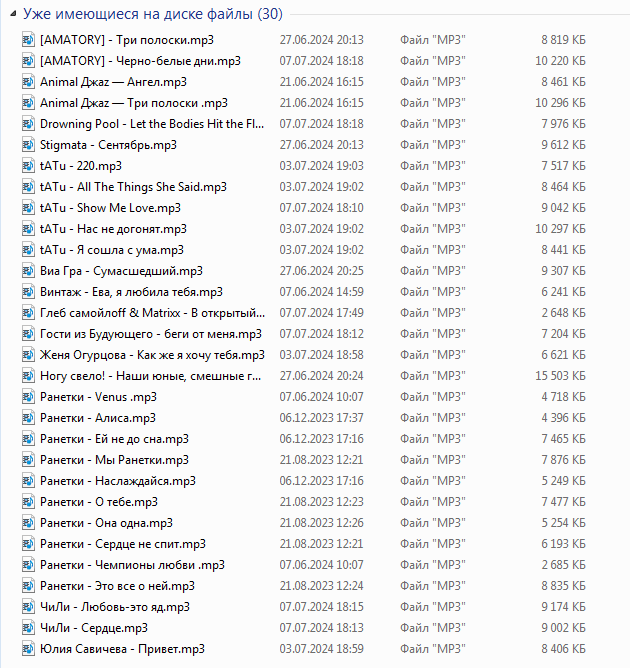The image size is (630, 668).
Task: Select file 'tATu - Я сошла с ума.mp3'
Action: 112,250
